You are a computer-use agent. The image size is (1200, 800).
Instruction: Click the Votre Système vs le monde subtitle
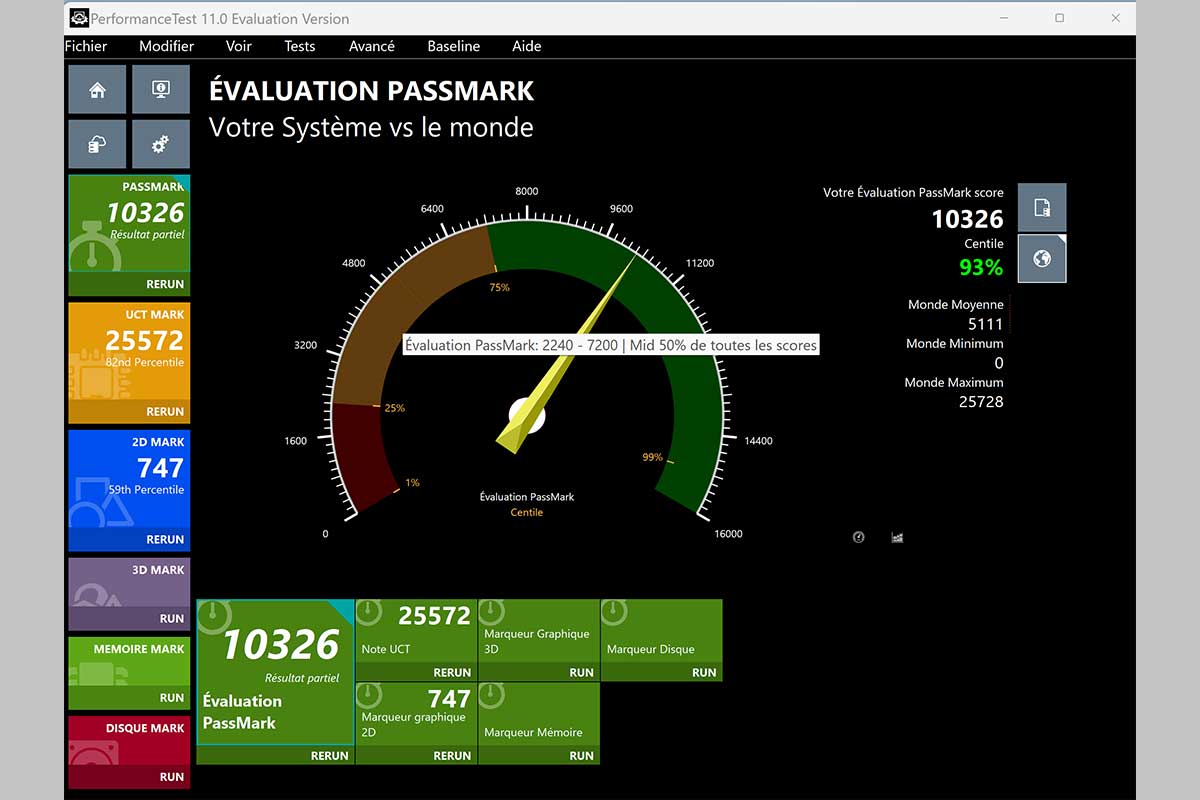(x=371, y=127)
